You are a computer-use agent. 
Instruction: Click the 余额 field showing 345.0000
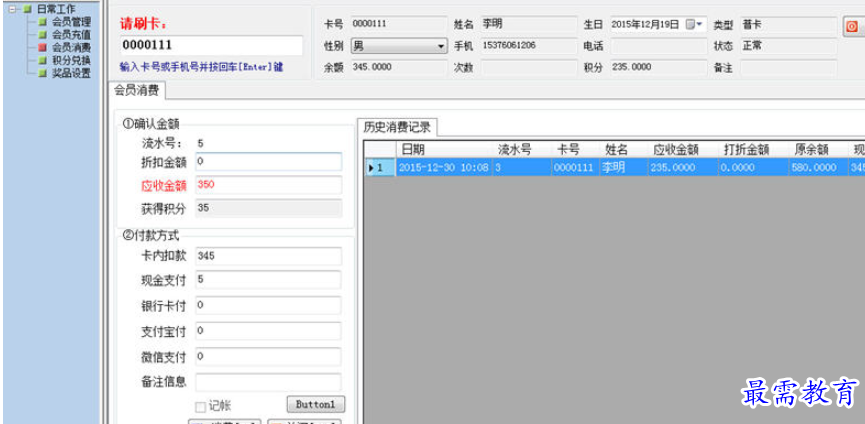click(398, 68)
